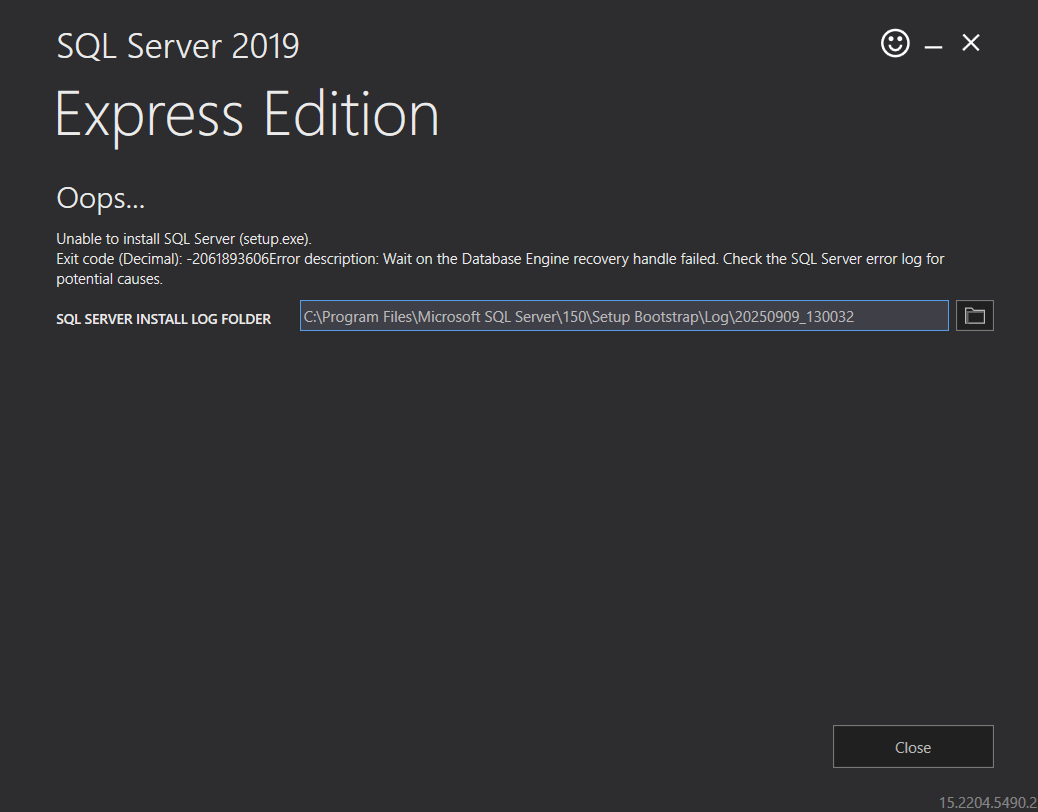Click the SQL SERVER INSTALL LOG FOLDER label
This screenshot has width=1038, height=812.
point(163,318)
